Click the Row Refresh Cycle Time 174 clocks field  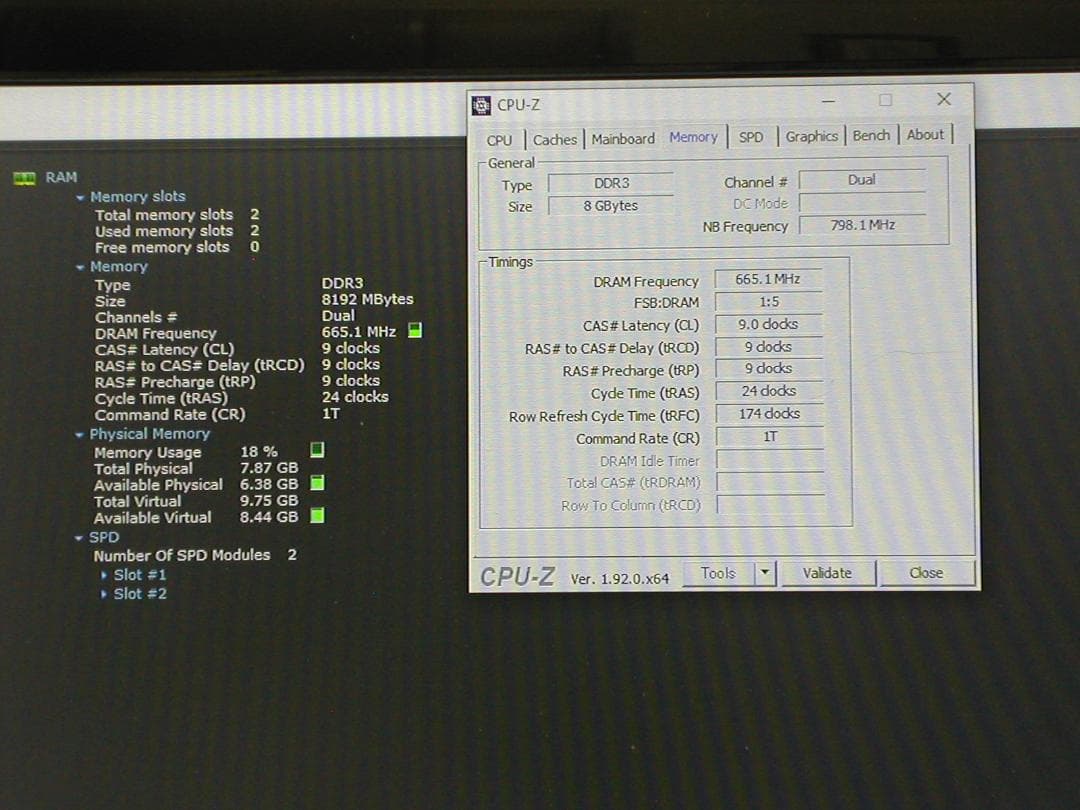tap(769, 414)
